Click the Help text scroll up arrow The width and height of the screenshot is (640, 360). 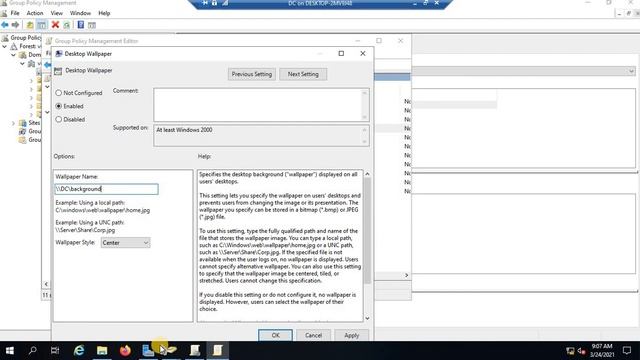point(367,174)
